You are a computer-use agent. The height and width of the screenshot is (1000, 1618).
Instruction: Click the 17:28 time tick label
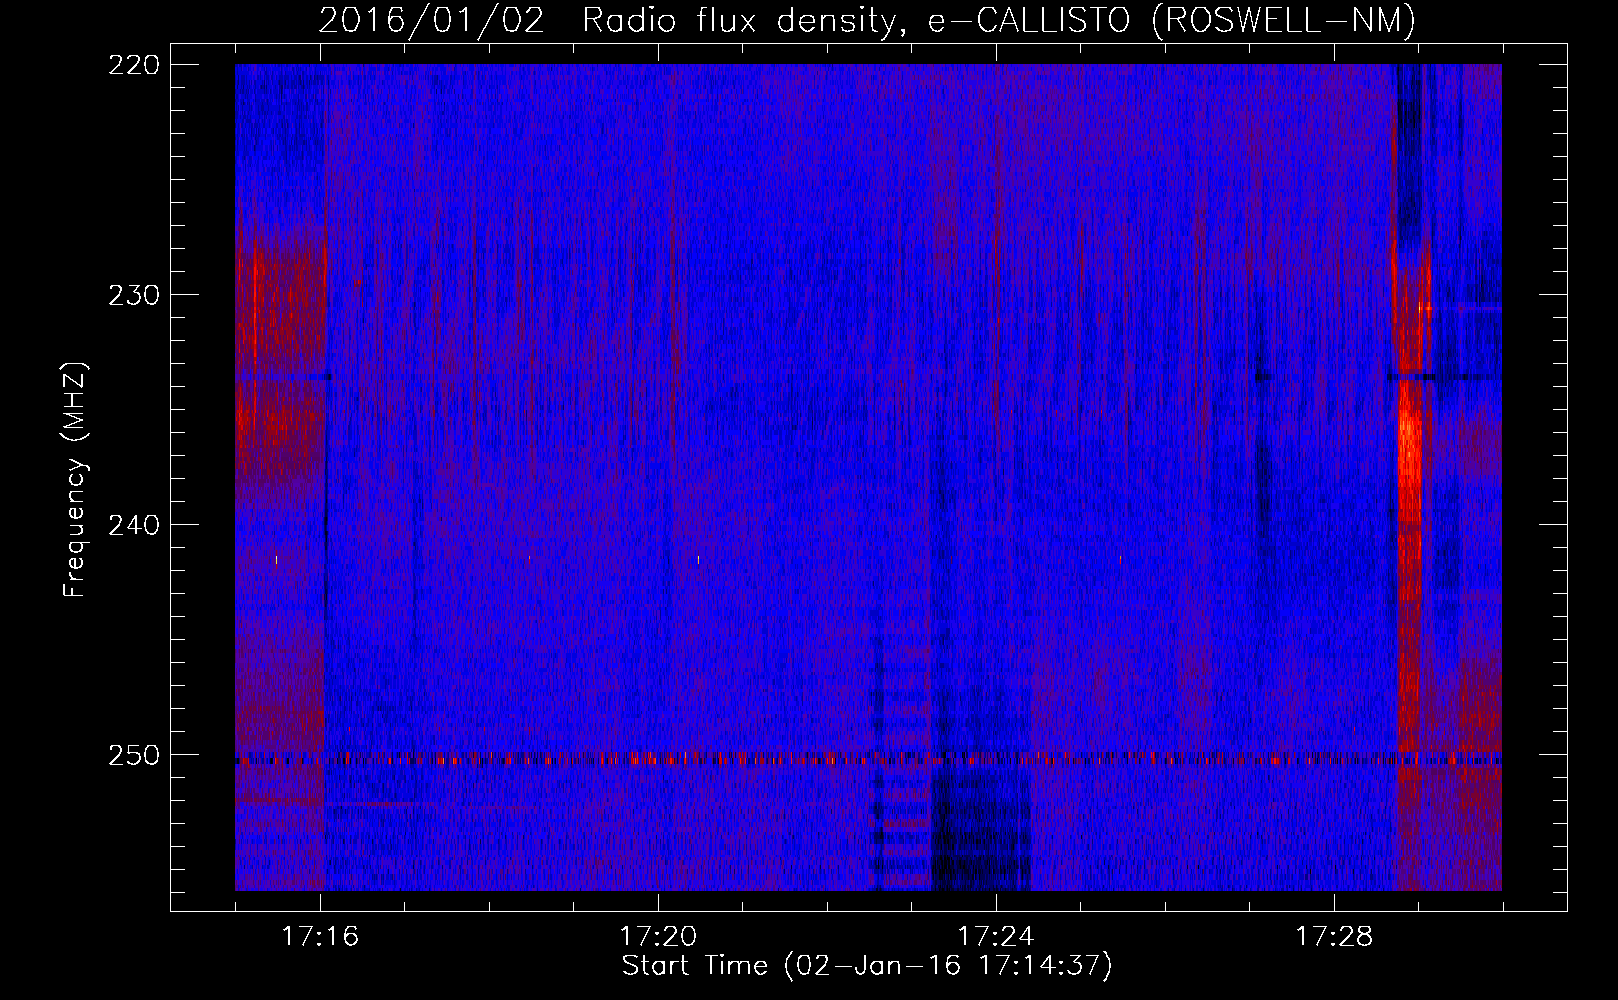1334,937
